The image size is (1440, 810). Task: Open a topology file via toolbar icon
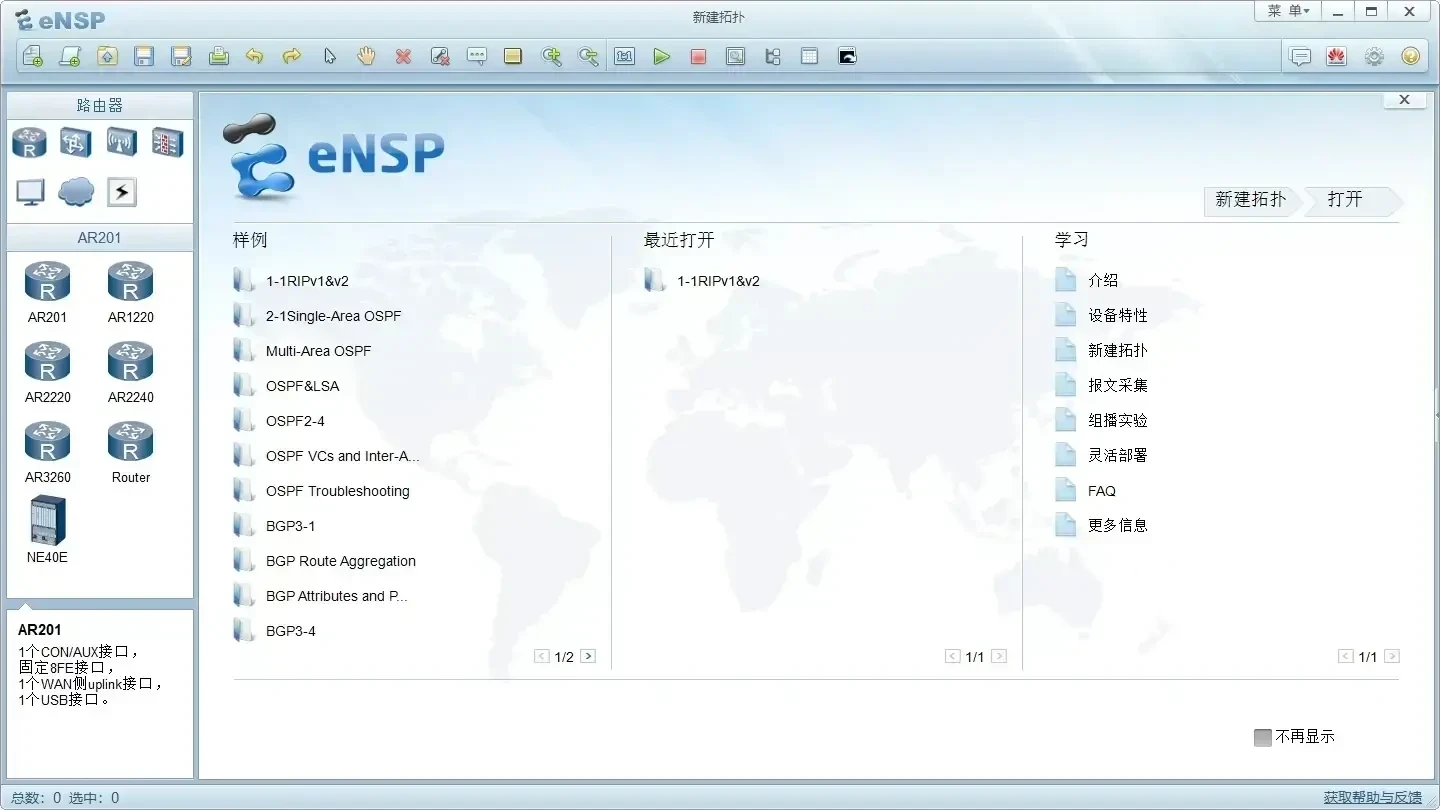107,56
